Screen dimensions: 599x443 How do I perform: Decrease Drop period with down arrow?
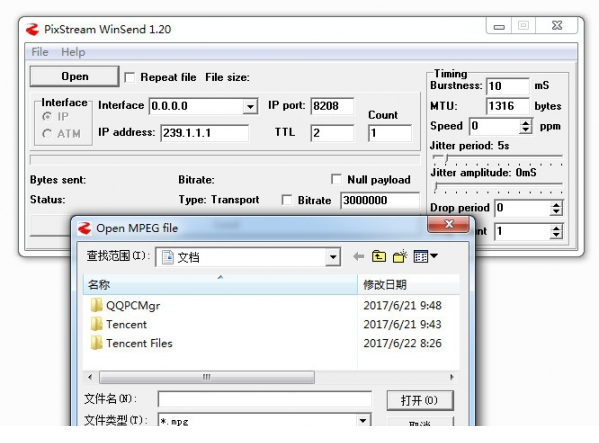556,212
